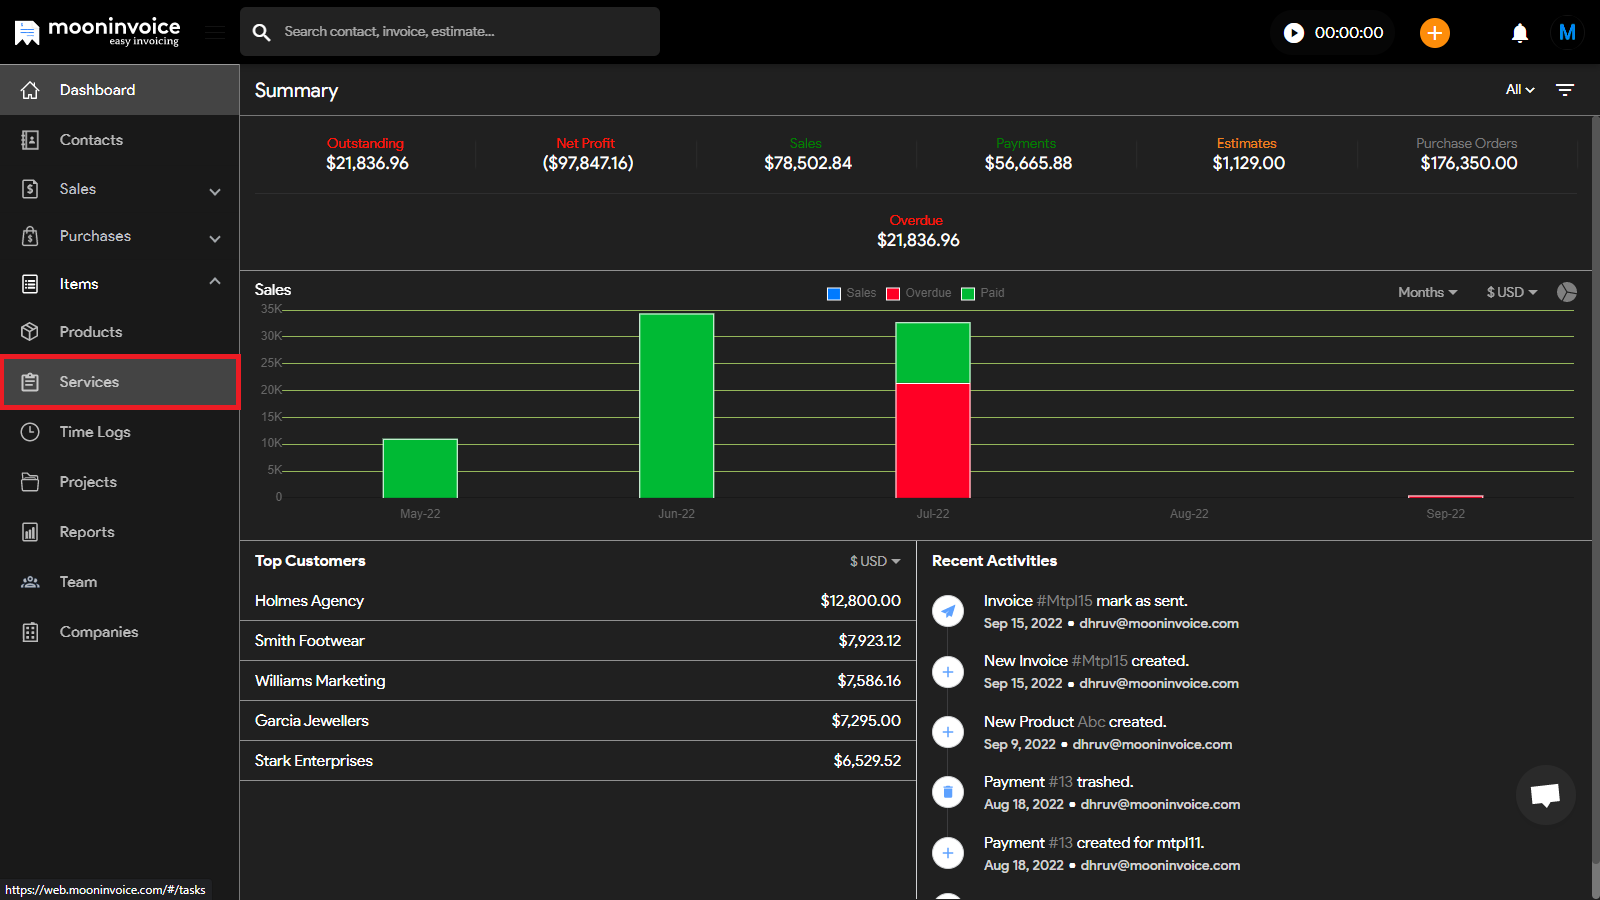Viewport: 1600px width, 900px height.
Task: Click the Dashboard home icon
Action: click(x=30, y=90)
